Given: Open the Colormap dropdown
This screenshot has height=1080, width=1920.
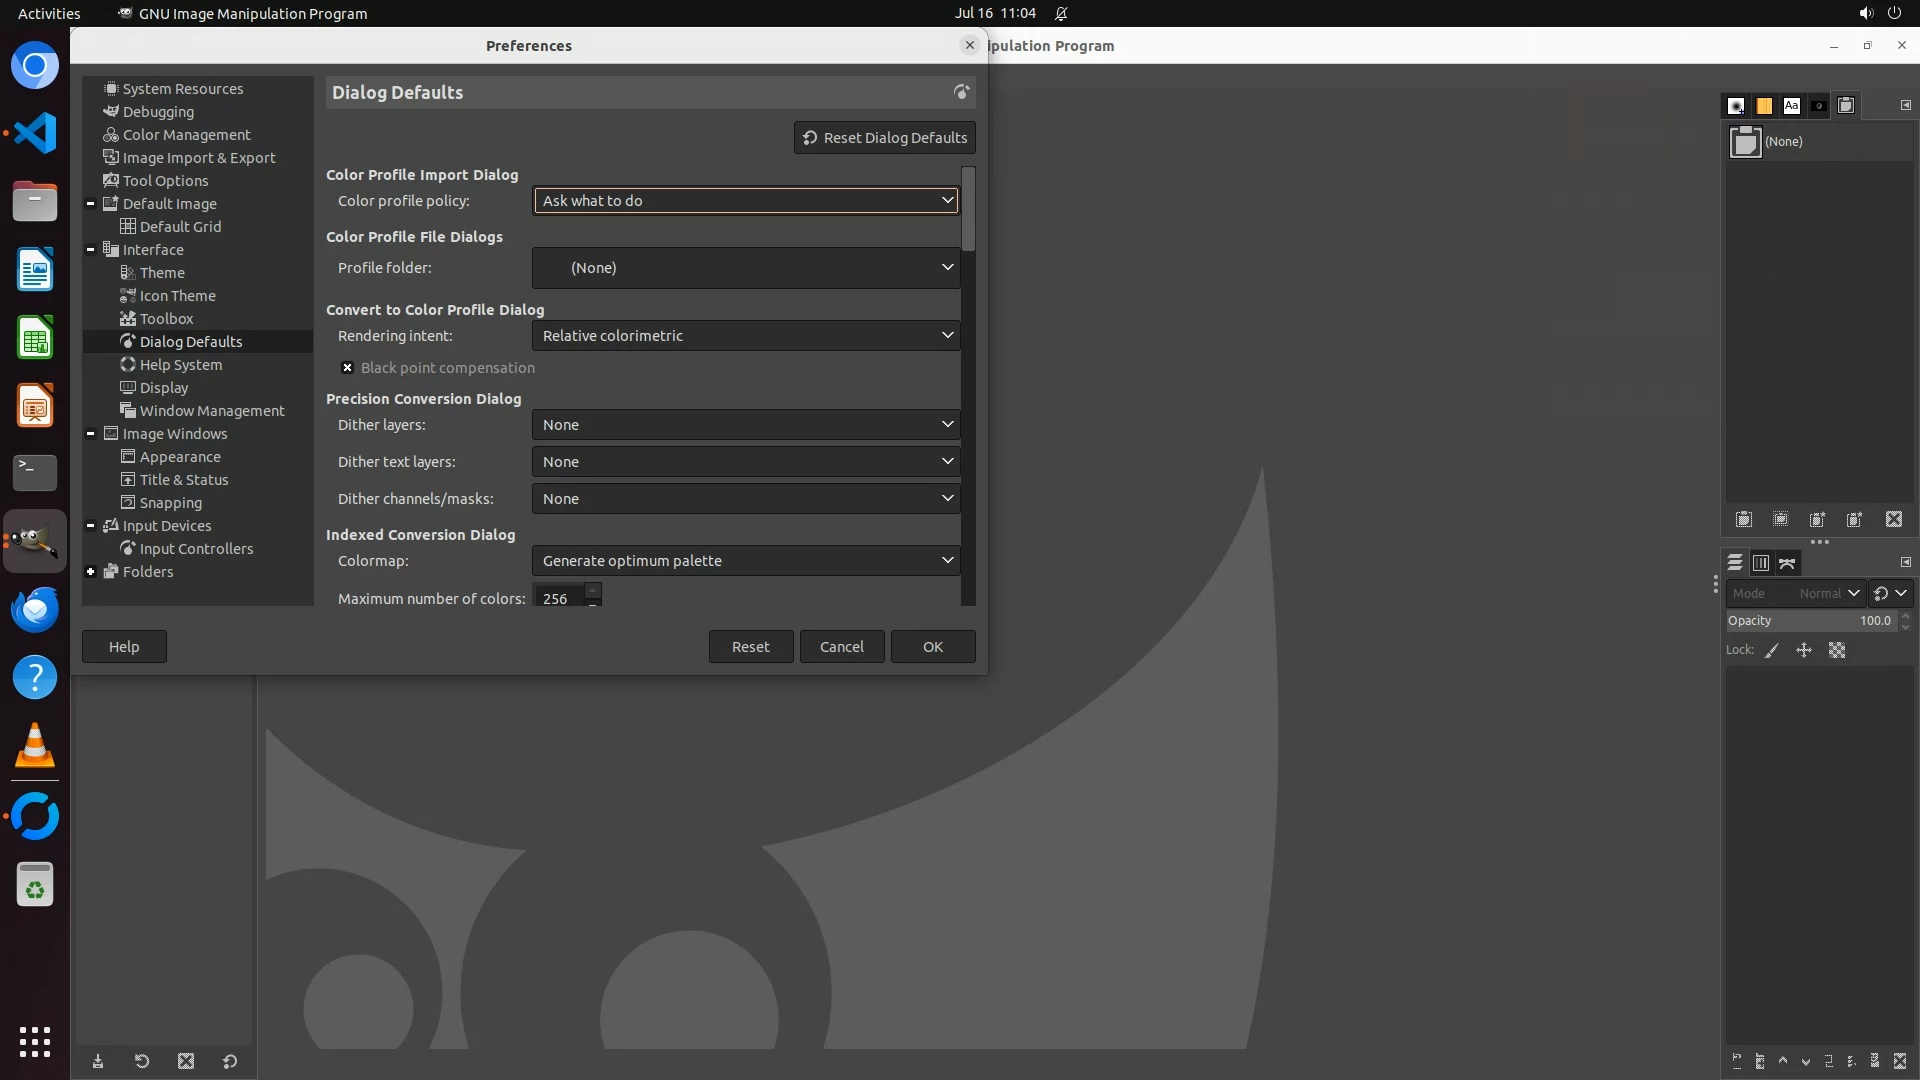Looking at the screenshot, I should [746, 561].
